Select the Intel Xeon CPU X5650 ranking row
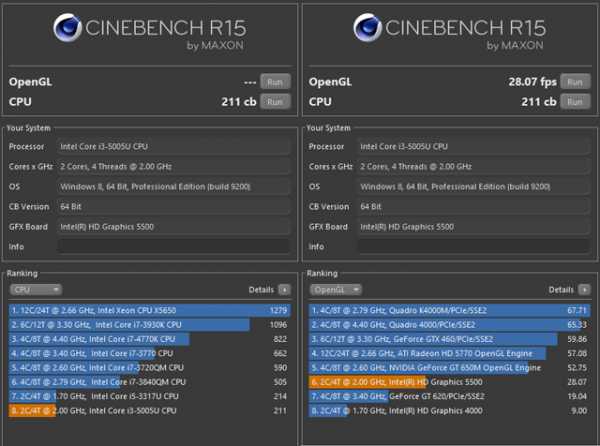 pyautogui.click(x=149, y=310)
